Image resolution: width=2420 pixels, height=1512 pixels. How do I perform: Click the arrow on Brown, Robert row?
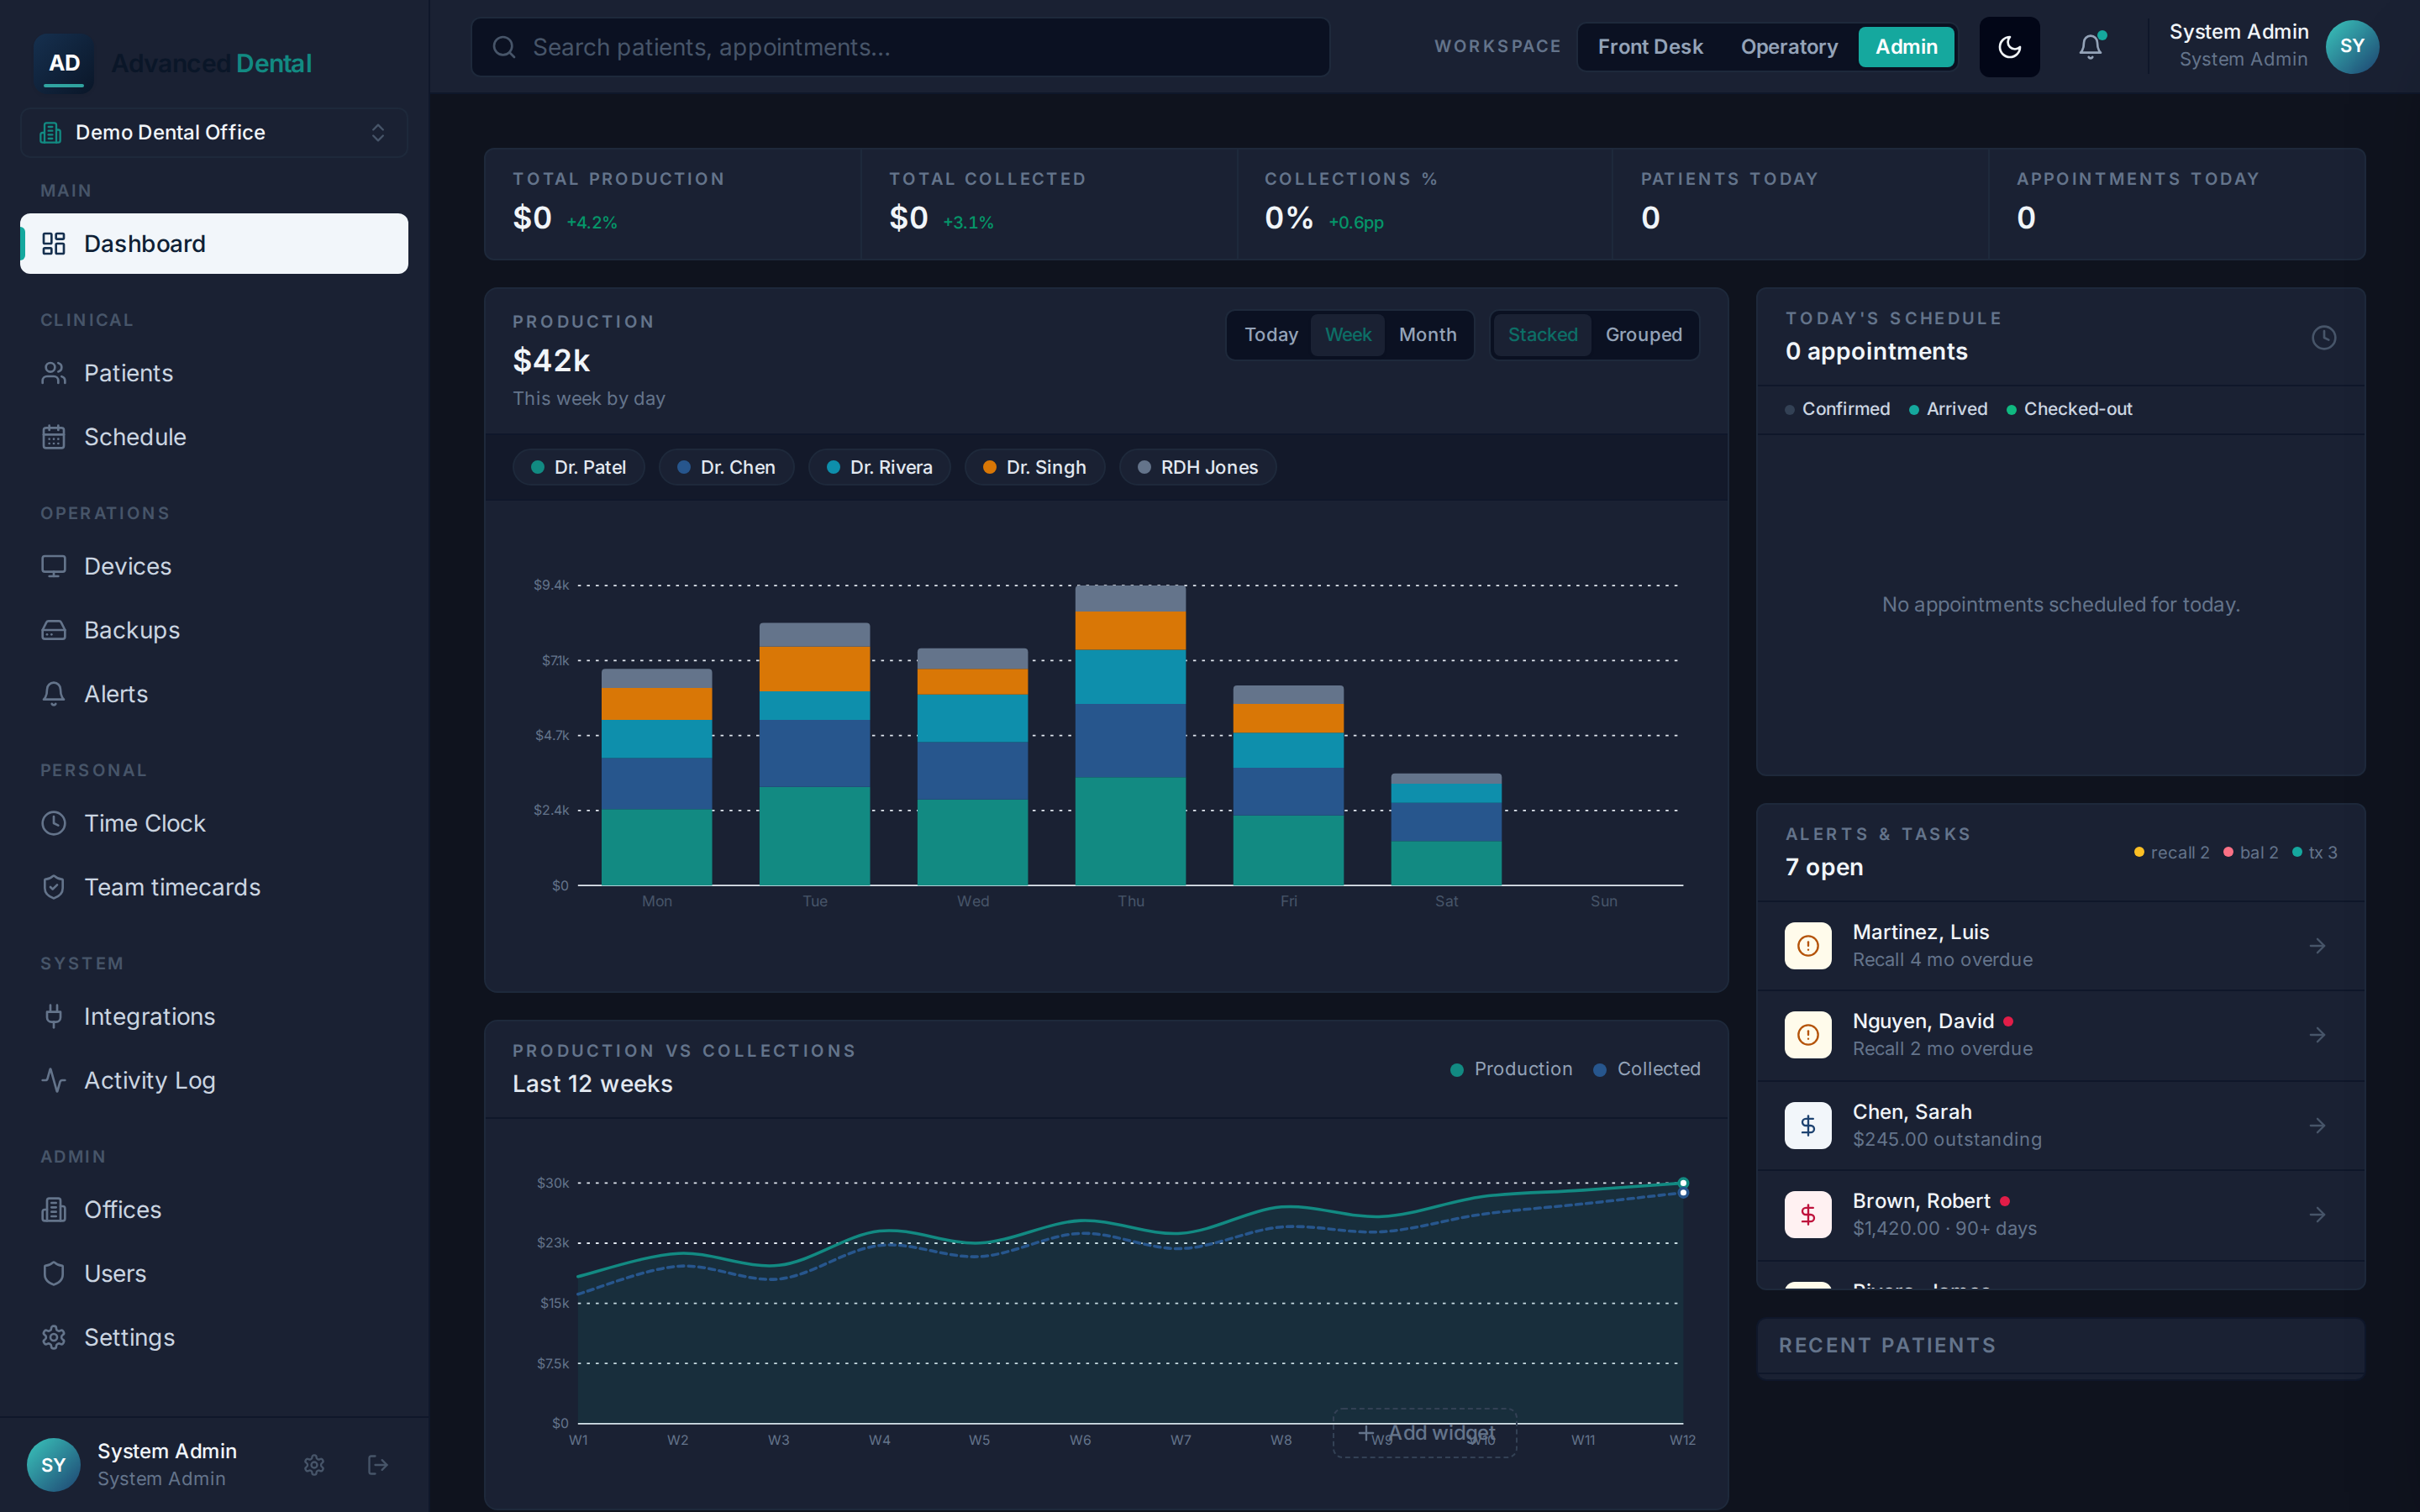click(x=2317, y=1215)
